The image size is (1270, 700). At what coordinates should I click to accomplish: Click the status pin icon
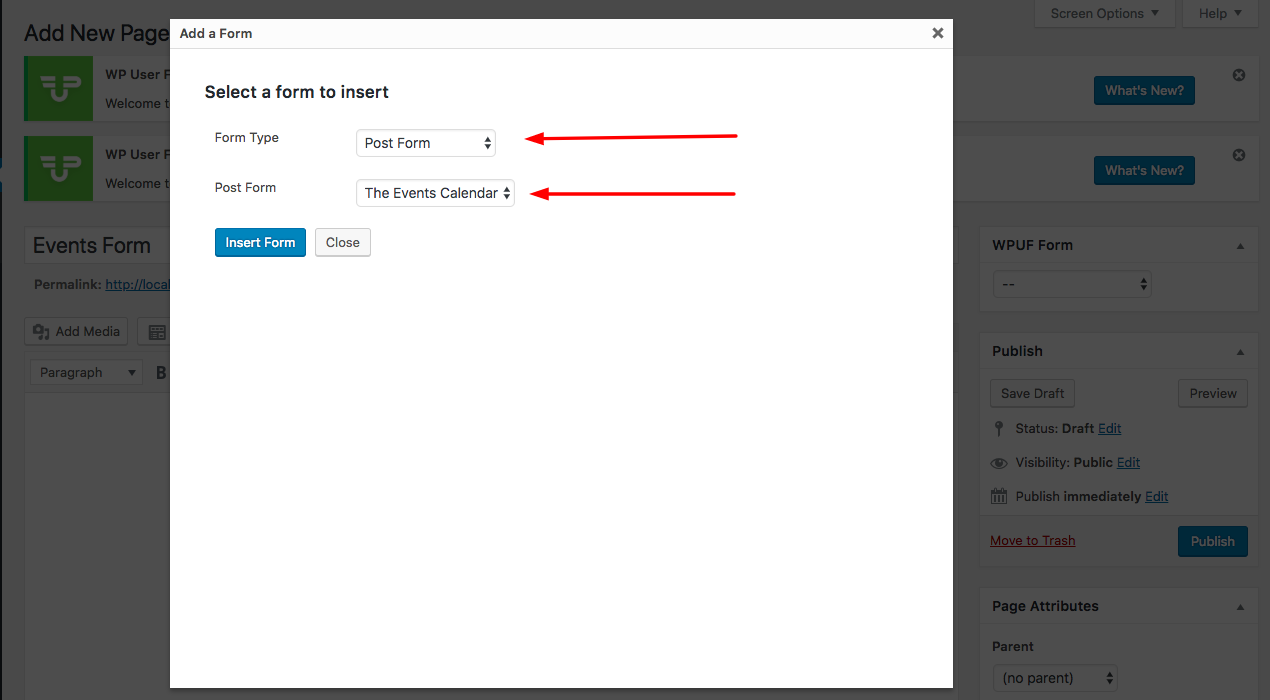[998, 428]
